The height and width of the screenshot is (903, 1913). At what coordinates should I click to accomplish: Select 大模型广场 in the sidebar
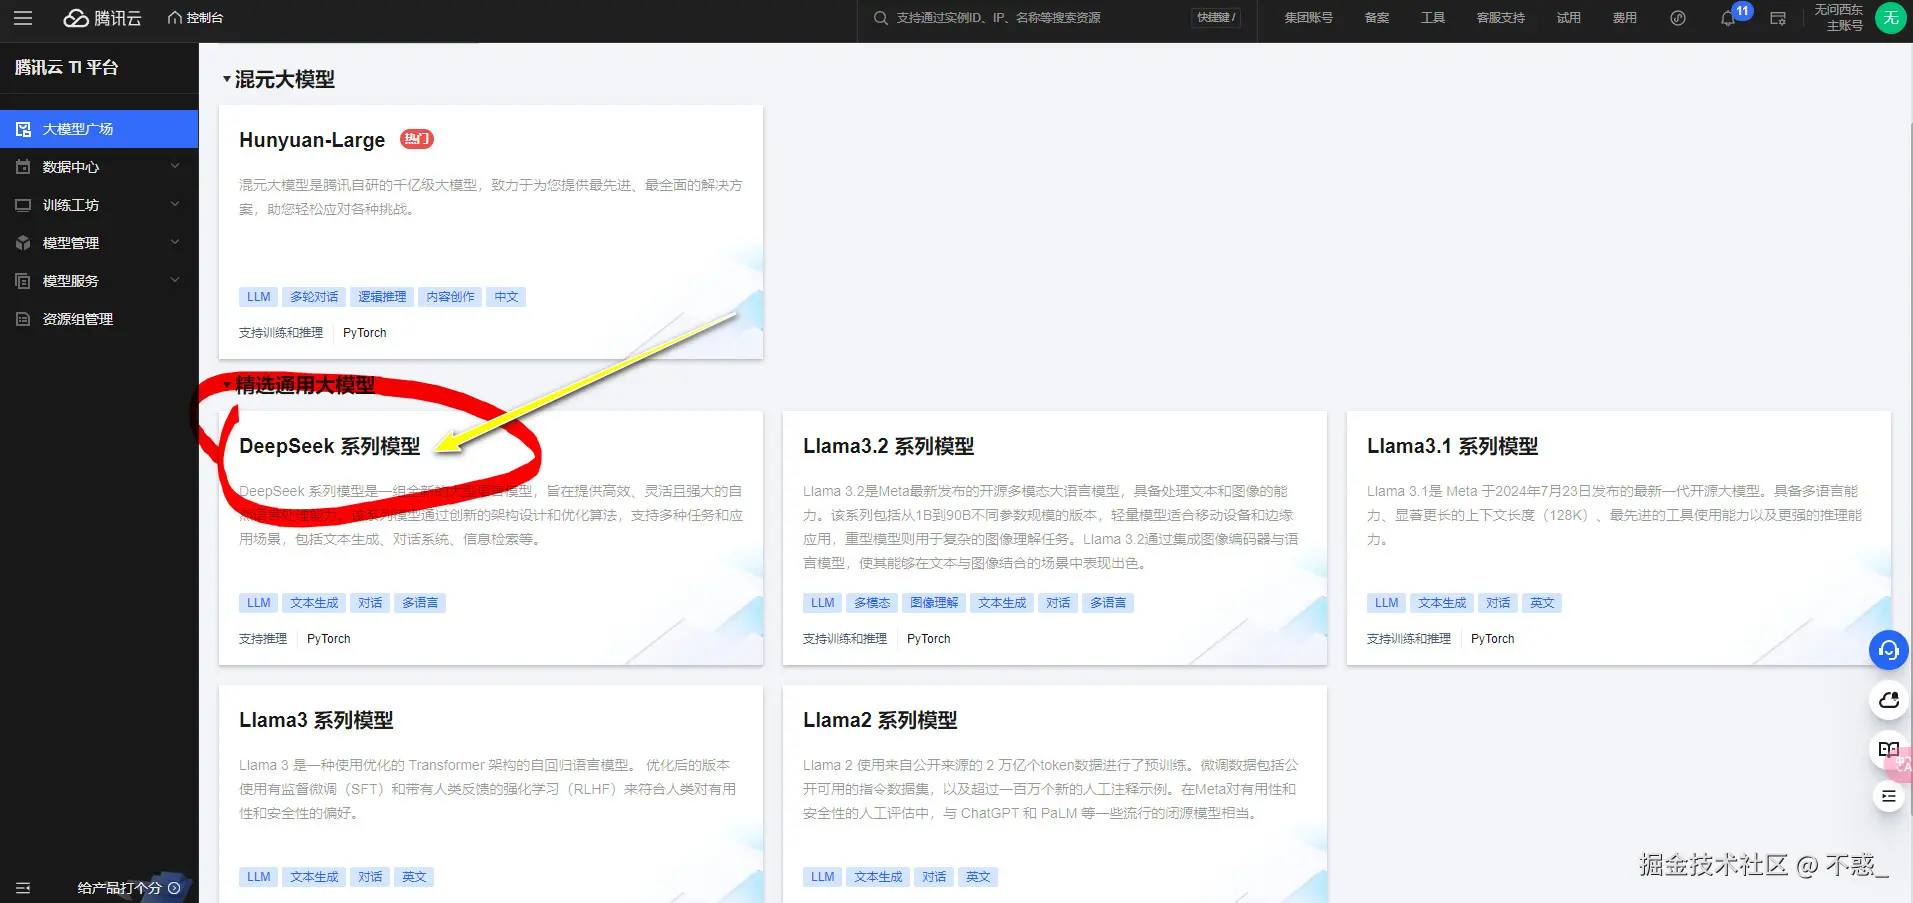[x=80, y=128]
